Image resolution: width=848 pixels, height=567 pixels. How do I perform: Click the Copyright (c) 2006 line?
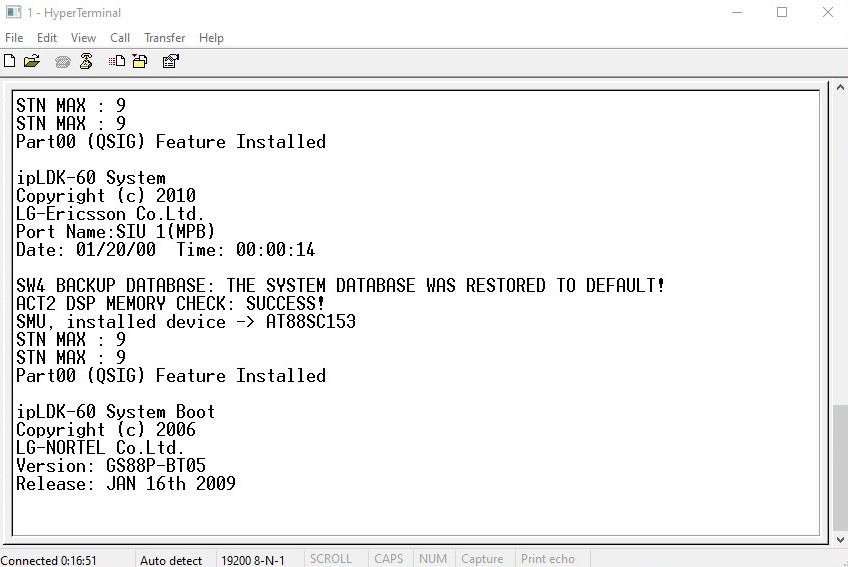[105, 430]
